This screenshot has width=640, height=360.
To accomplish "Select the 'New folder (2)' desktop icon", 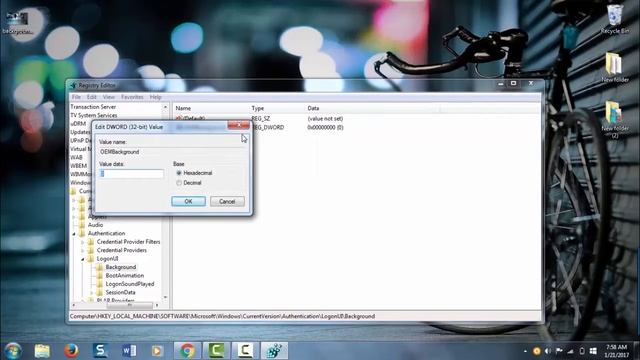I will 615,119.
